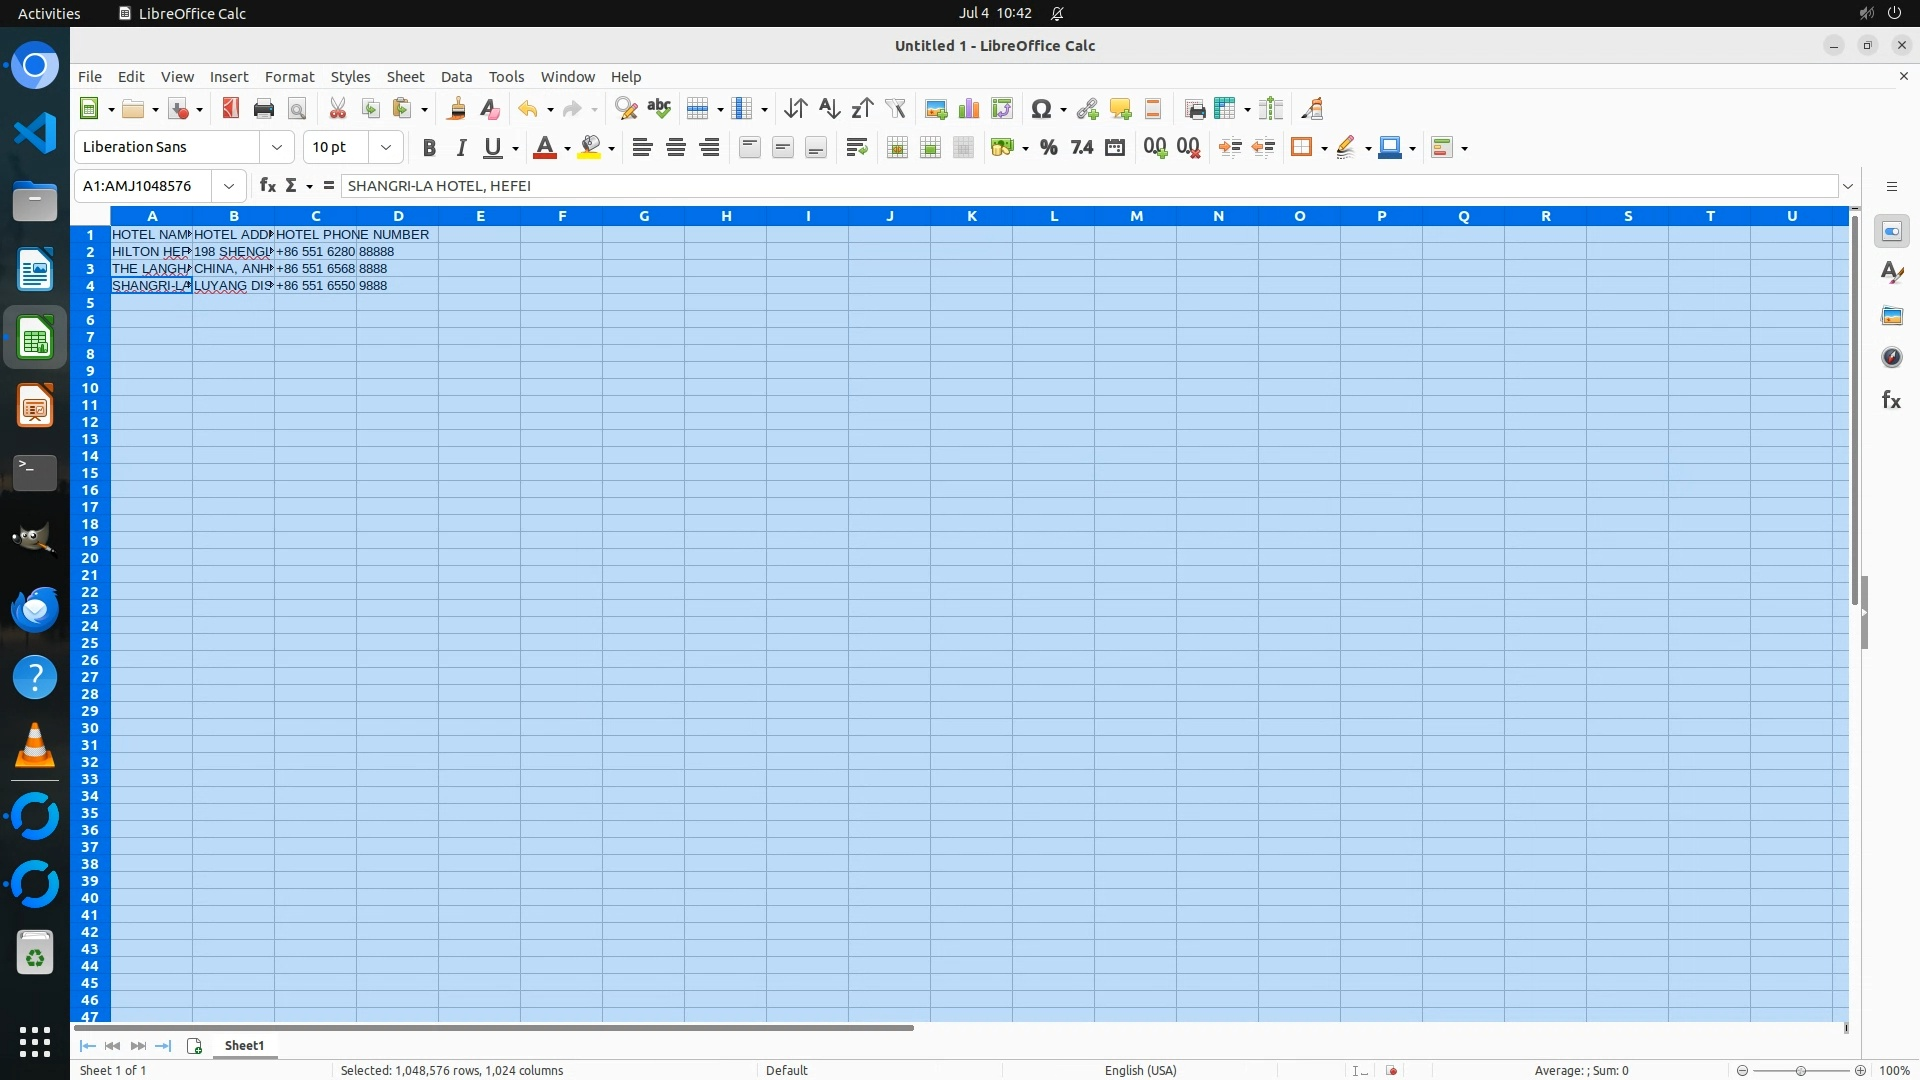Click the Merge and Center Cells icon
The image size is (1920, 1080).
coord(897,148)
